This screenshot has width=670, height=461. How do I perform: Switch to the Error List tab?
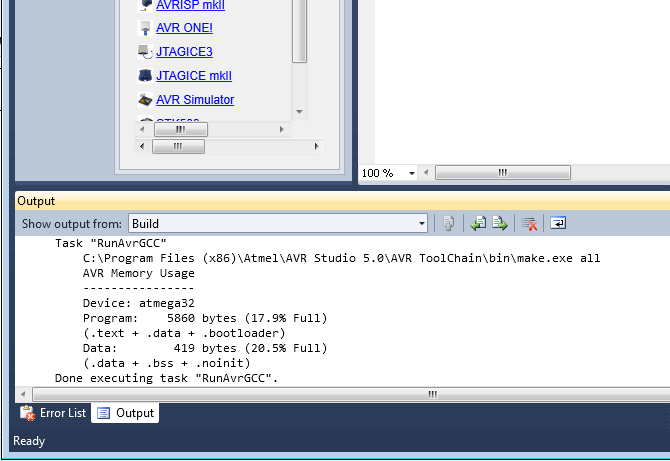[x=53, y=413]
